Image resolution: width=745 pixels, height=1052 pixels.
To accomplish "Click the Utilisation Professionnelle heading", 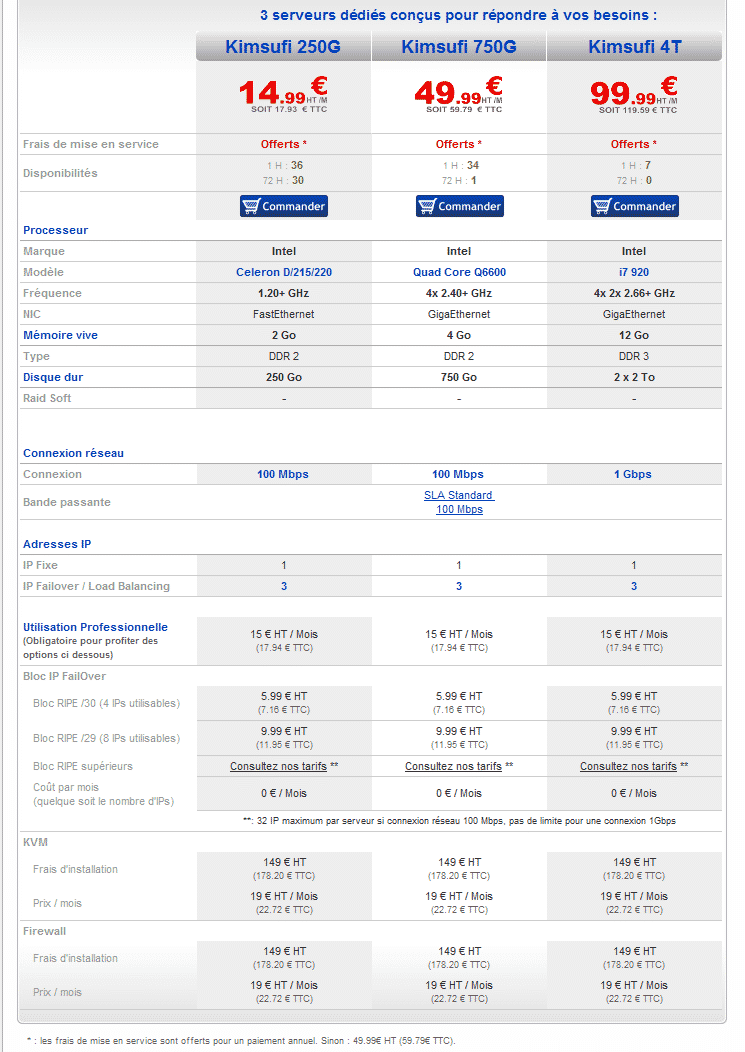I will point(95,627).
